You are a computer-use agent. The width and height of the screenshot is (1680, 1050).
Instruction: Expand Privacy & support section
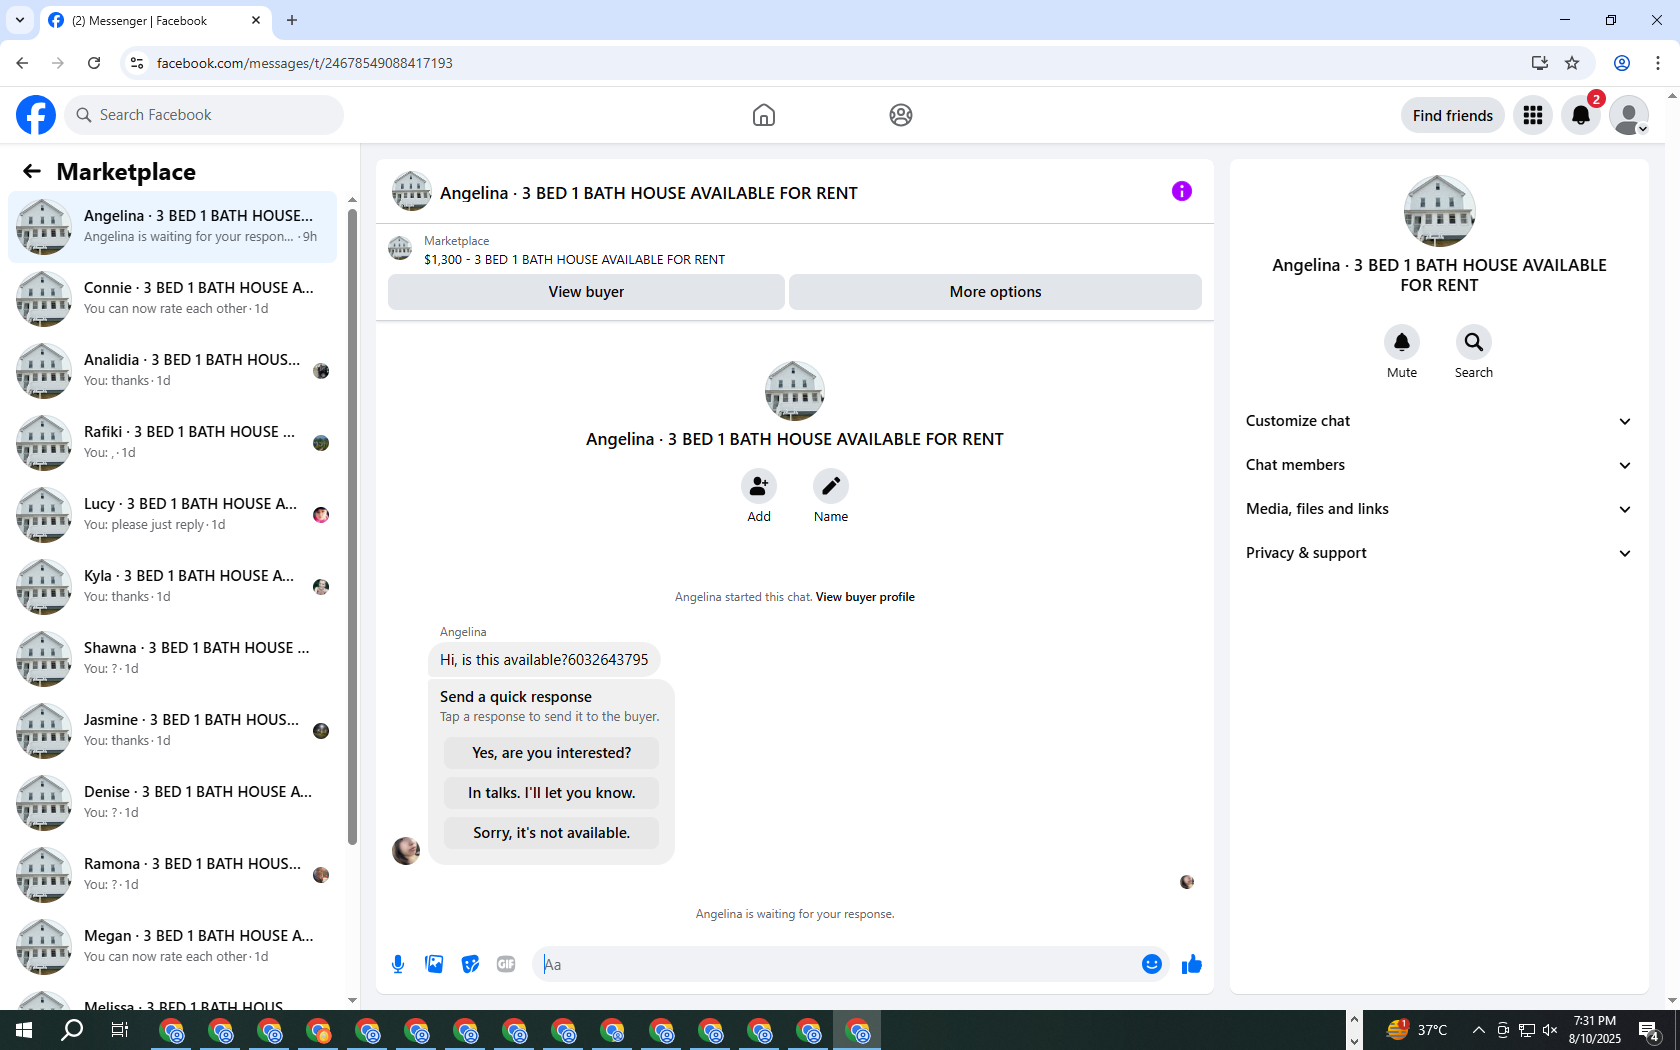[x=1439, y=553]
